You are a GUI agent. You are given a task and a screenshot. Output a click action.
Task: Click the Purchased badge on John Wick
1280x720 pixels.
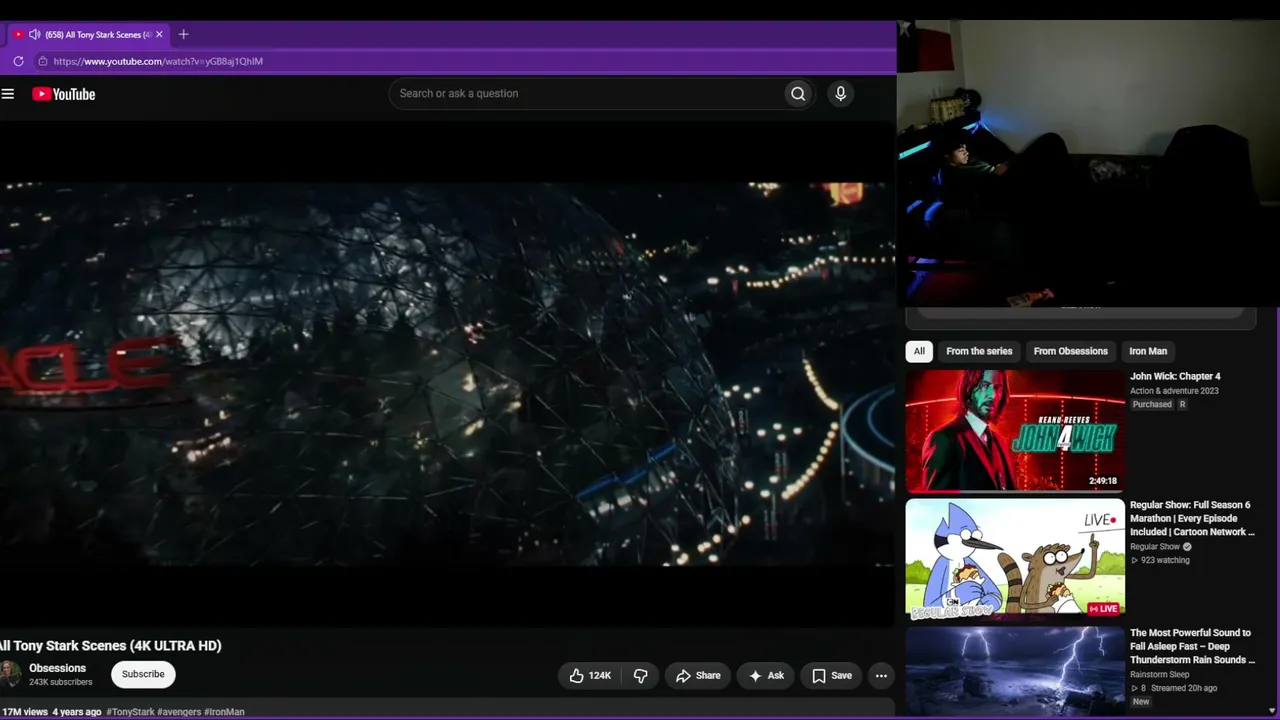(x=1152, y=405)
